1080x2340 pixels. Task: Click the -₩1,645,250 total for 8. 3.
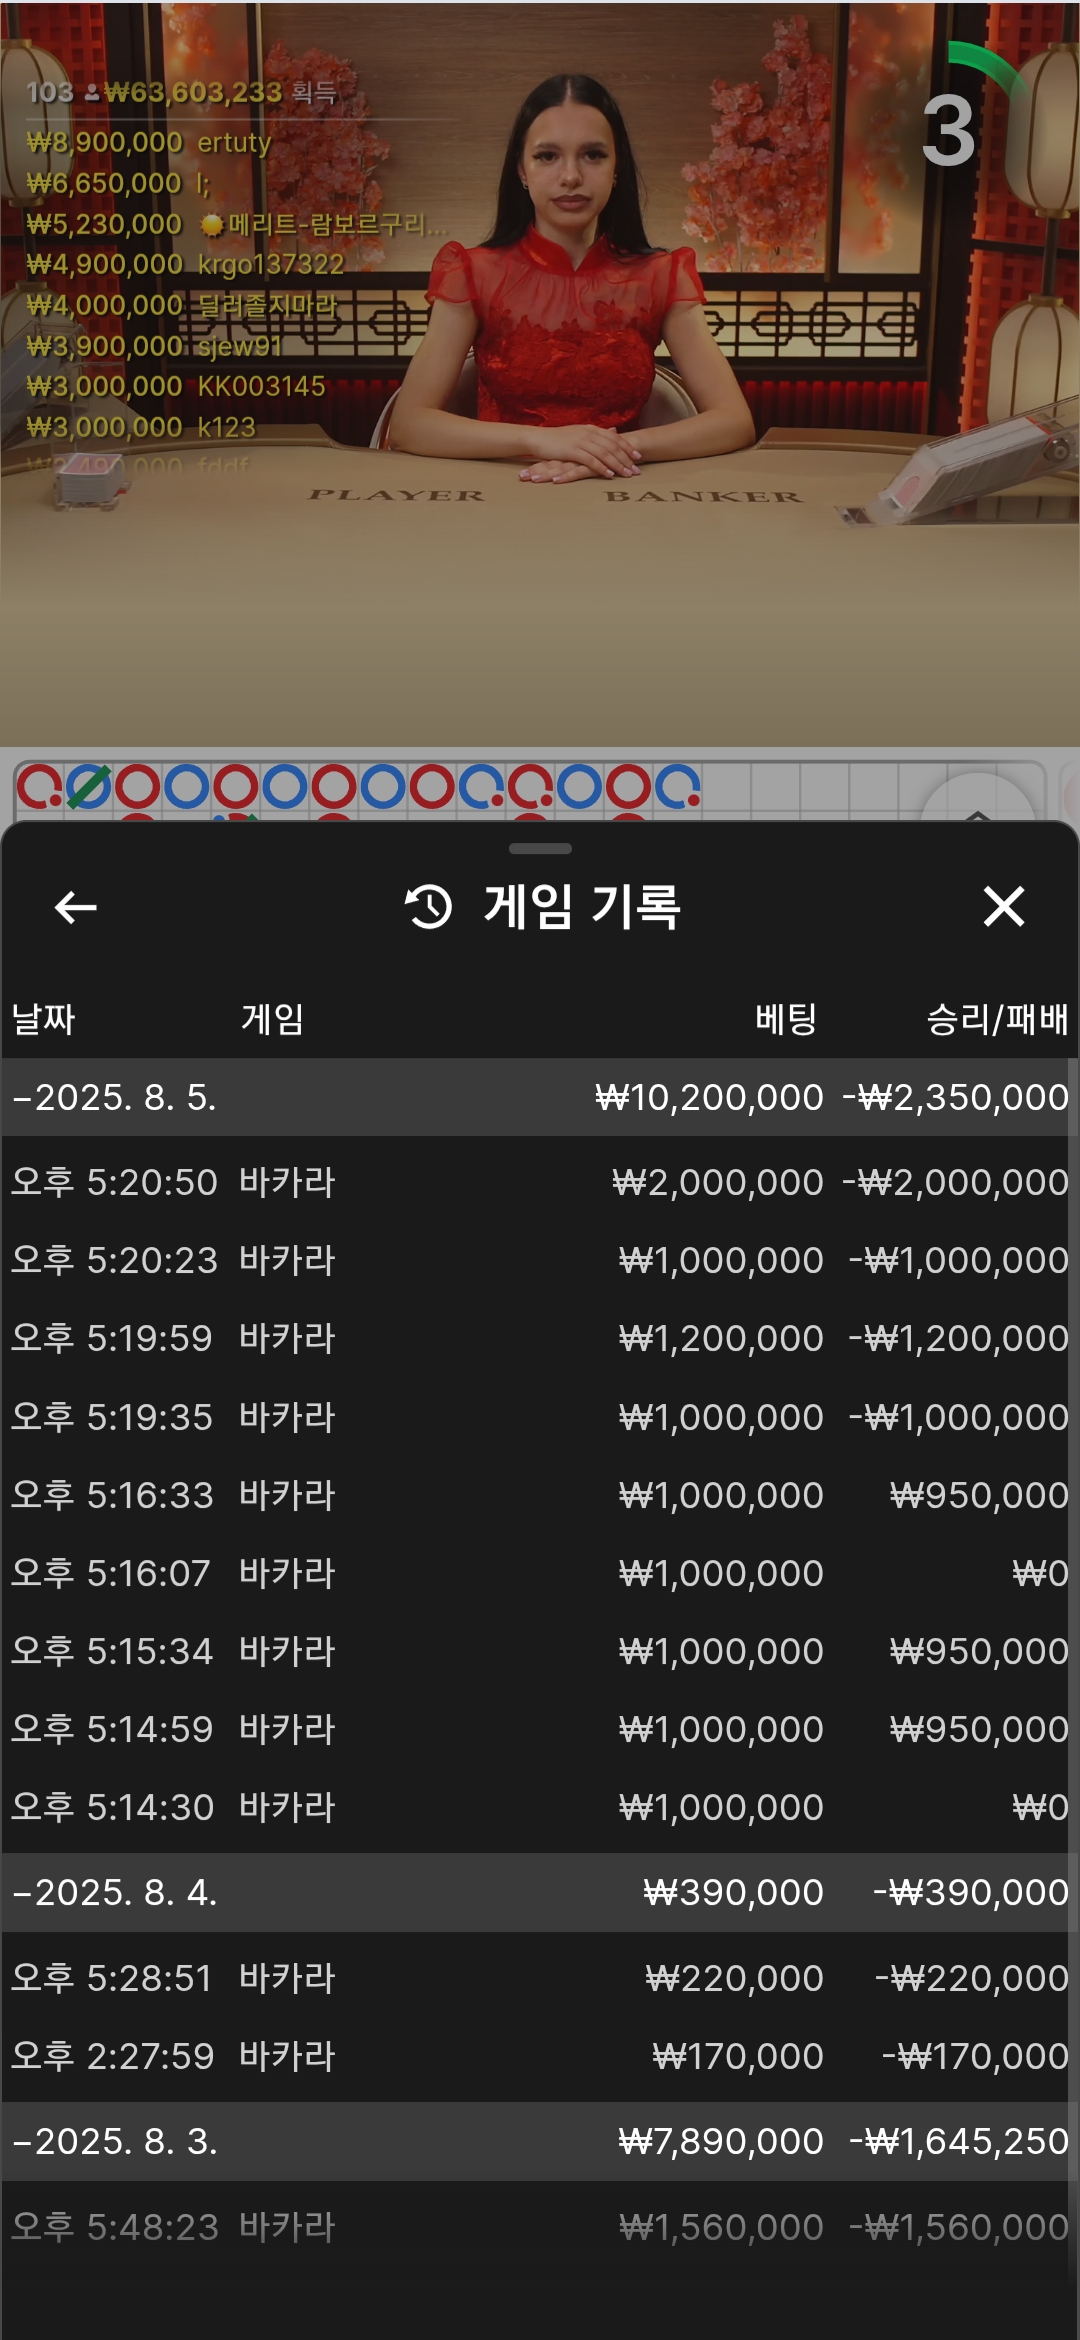(959, 2141)
